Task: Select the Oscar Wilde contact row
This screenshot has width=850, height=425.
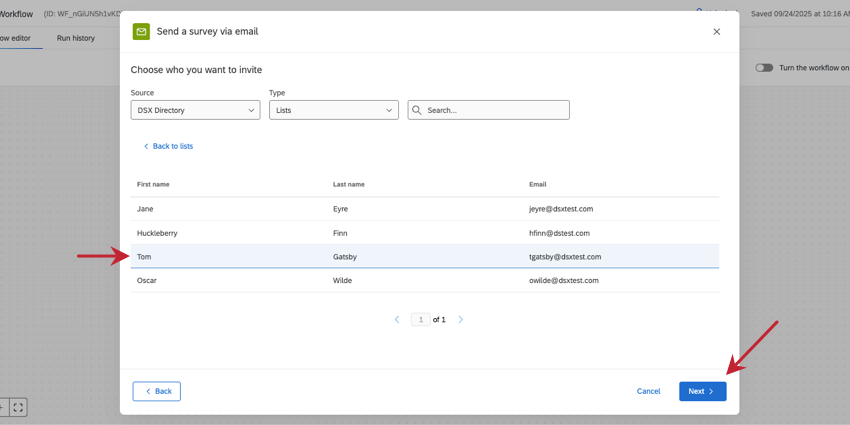Action: 424,281
